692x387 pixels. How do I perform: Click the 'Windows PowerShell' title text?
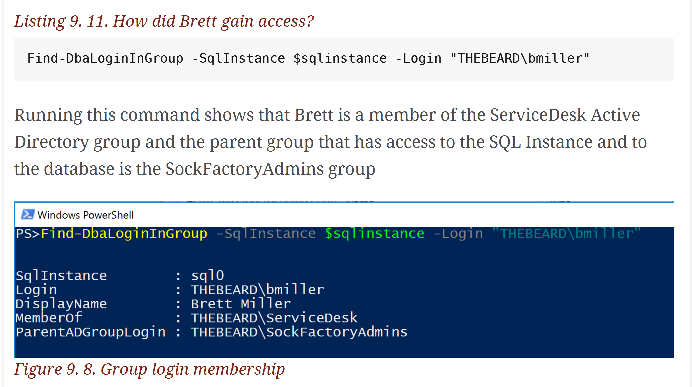[85, 215]
